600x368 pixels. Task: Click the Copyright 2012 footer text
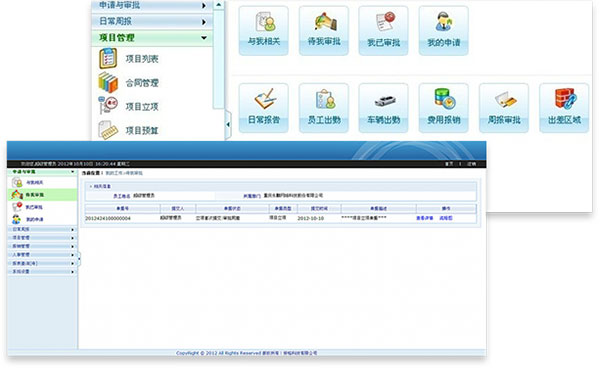pyautogui.click(x=247, y=353)
